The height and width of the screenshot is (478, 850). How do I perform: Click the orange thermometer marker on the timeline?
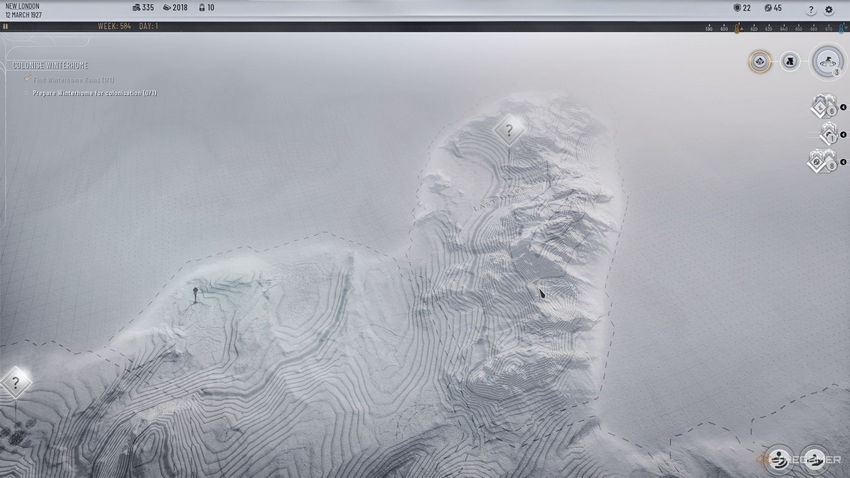click(737, 28)
